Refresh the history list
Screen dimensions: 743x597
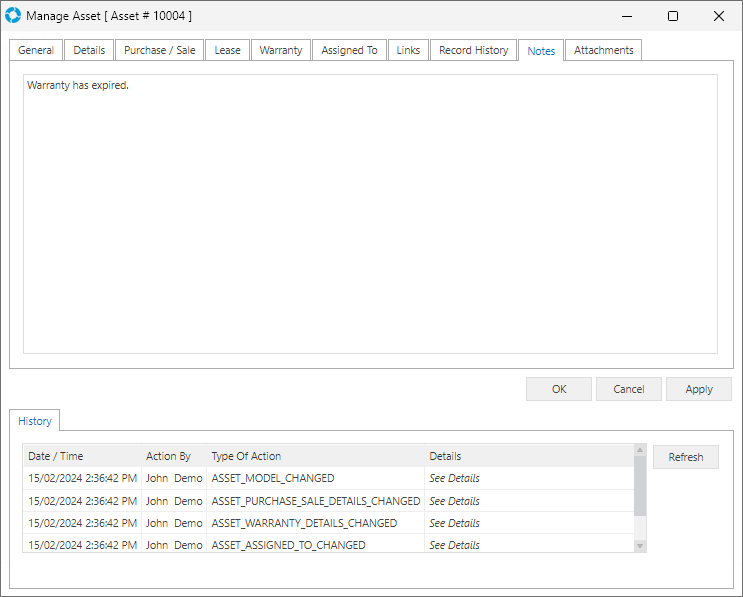point(685,457)
